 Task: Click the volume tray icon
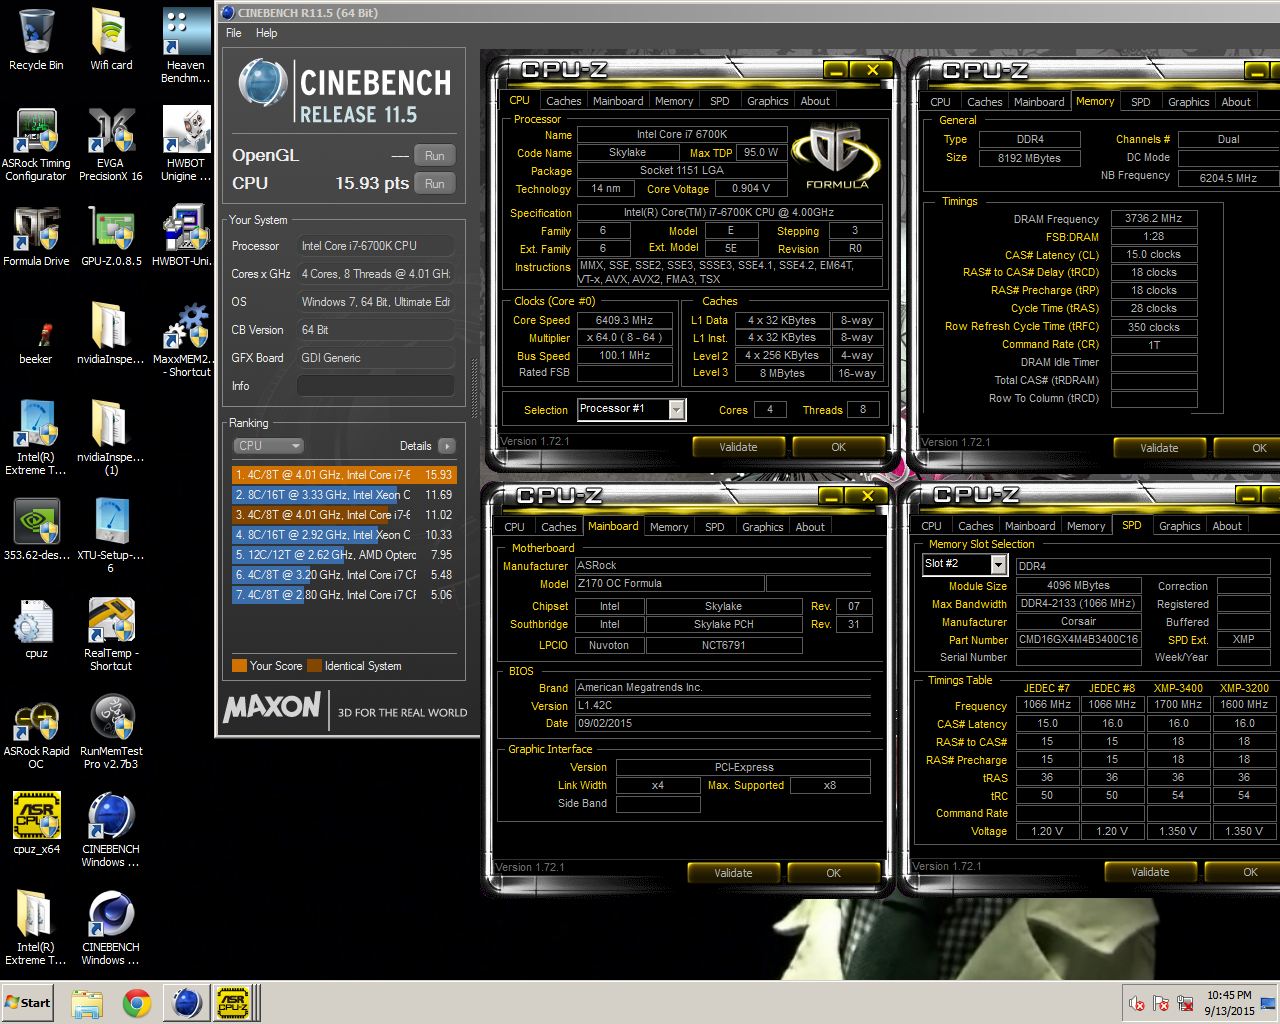pos(1137,1003)
